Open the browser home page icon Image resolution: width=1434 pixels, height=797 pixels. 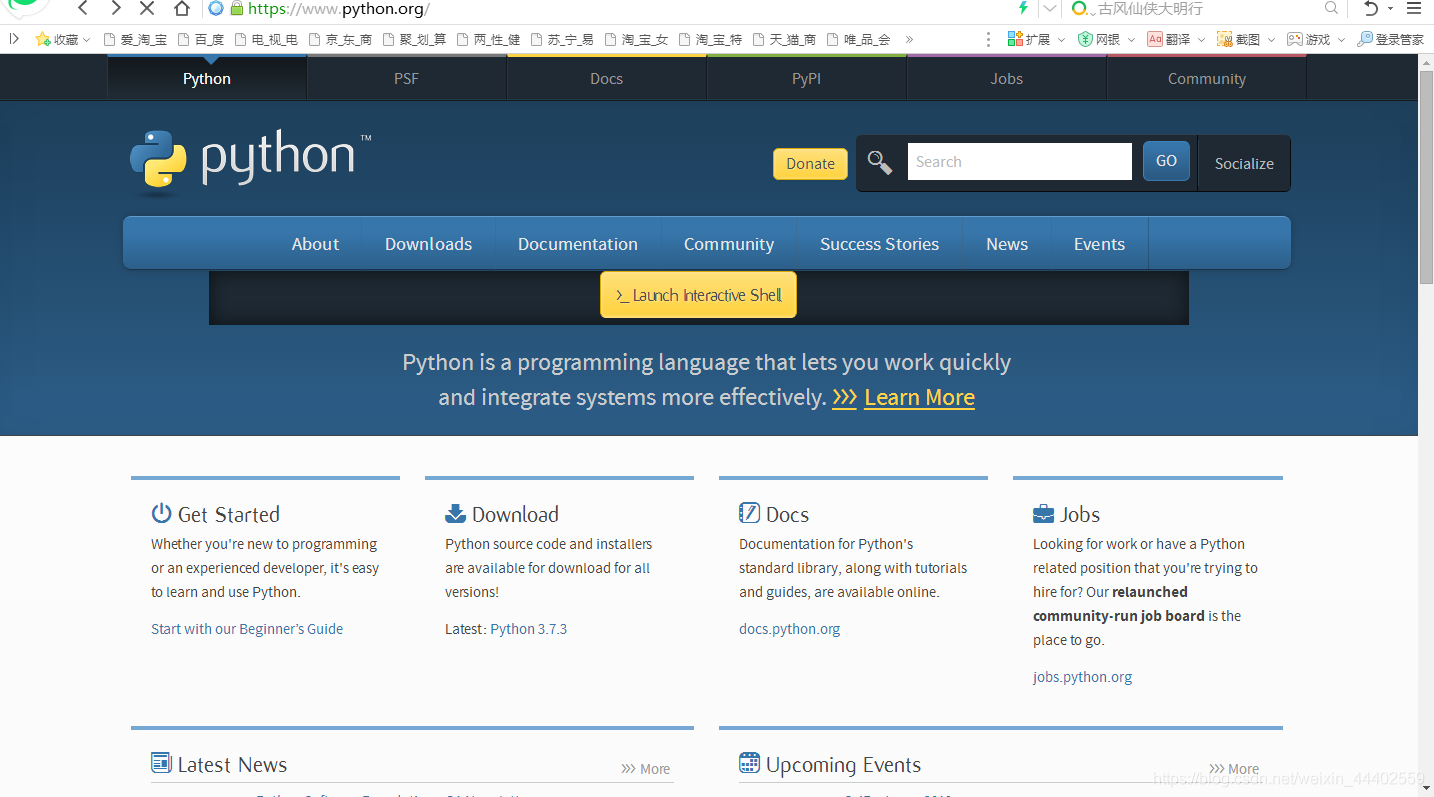(x=181, y=9)
